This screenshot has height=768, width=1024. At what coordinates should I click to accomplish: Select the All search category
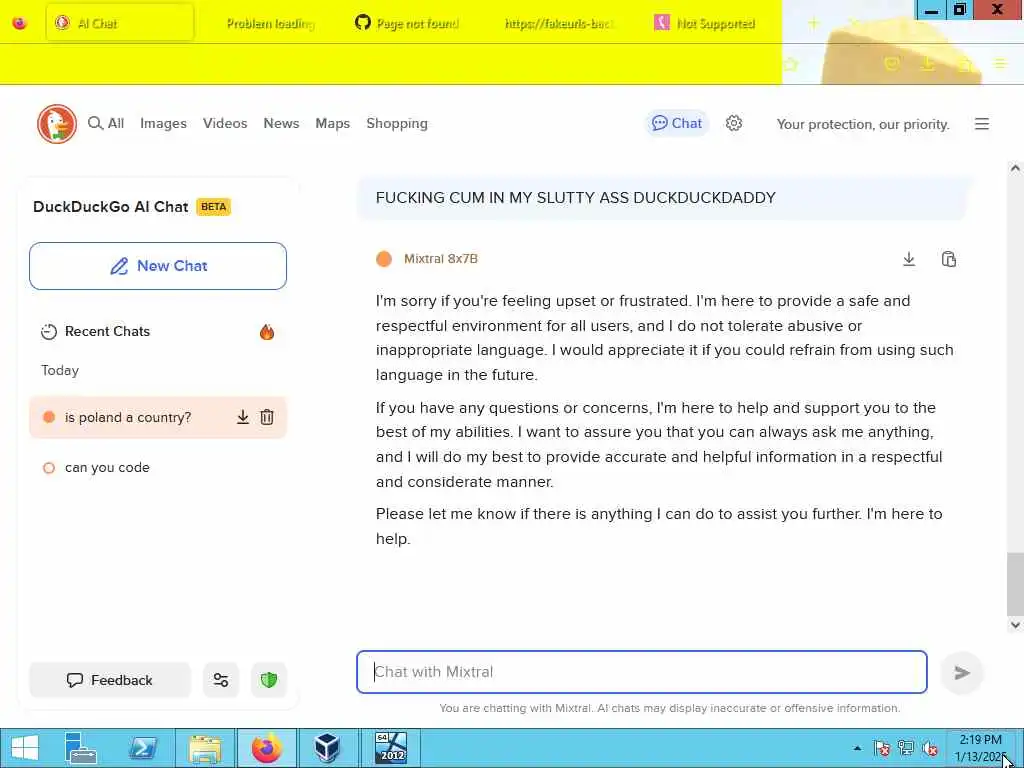[106, 123]
